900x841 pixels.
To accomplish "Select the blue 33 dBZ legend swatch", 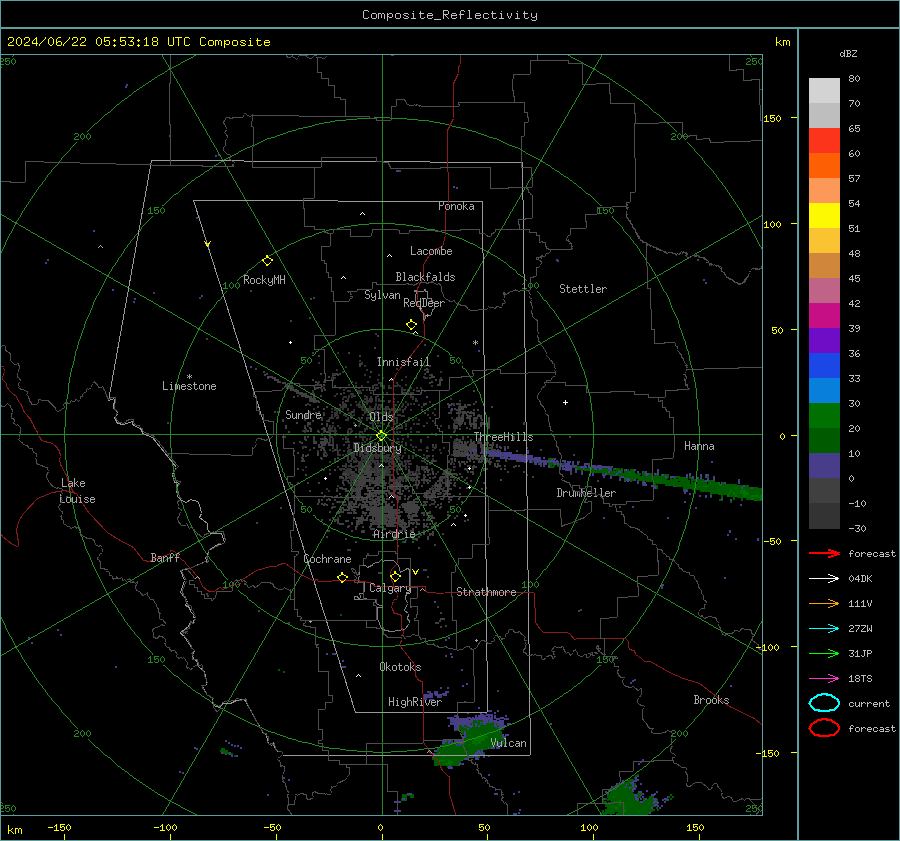I will click(824, 366).
